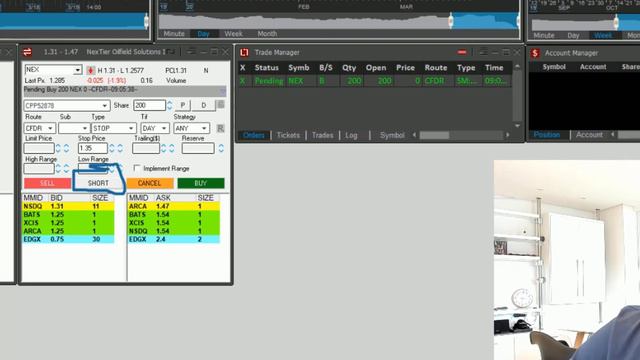Switch to Trades tab in Trade Manager
Screen dimensions: 640x360
click(322, 135)
